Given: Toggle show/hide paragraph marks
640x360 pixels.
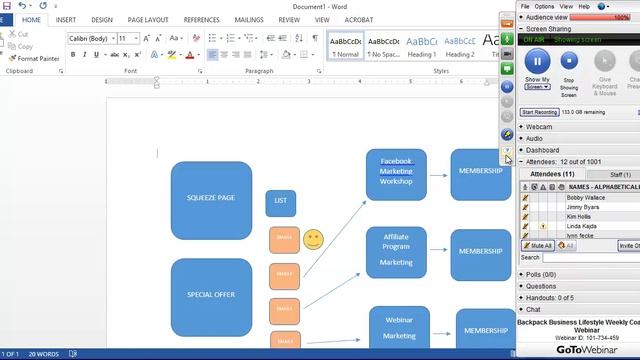Looking at the screenshot, I should click(x=315, y=38).
